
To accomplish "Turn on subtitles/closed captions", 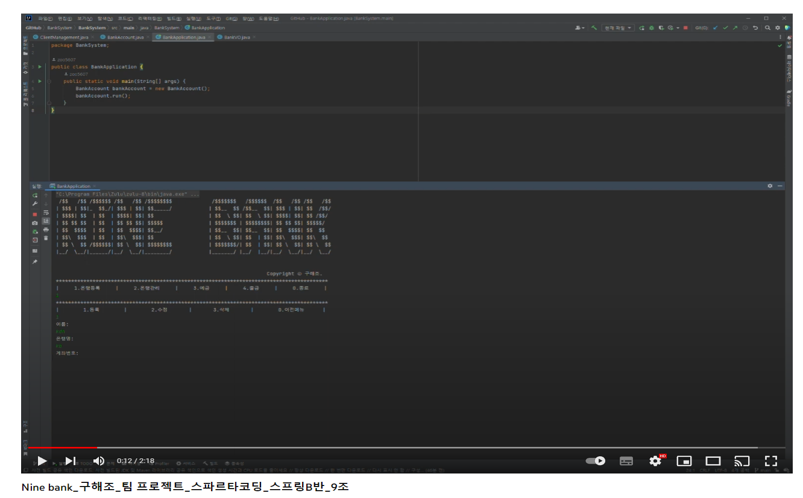I will pyautogui.click(x=626, y=461).
